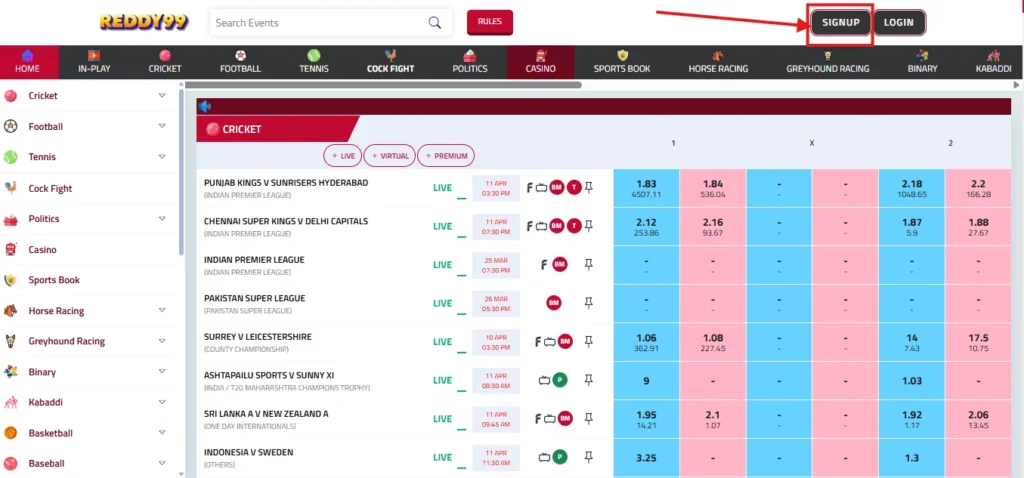Expand the Cricket sidebar category
This screenshot has height=478, width=1024.
(162, 96)
